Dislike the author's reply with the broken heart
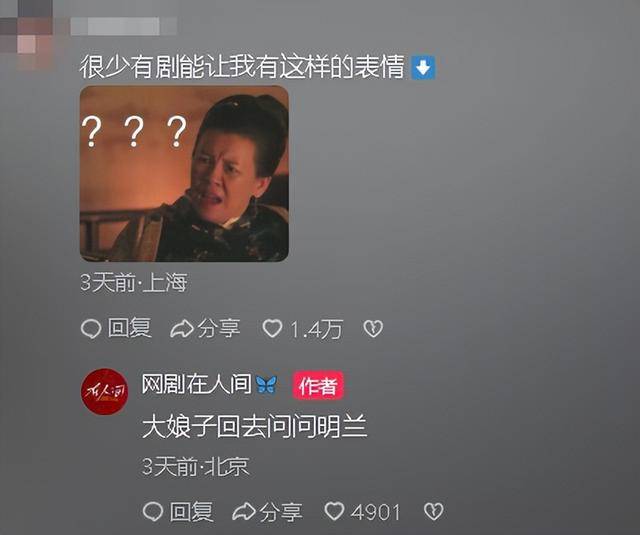Image resolution: width=640 pixels, height=535 pixels. (433, 511)
